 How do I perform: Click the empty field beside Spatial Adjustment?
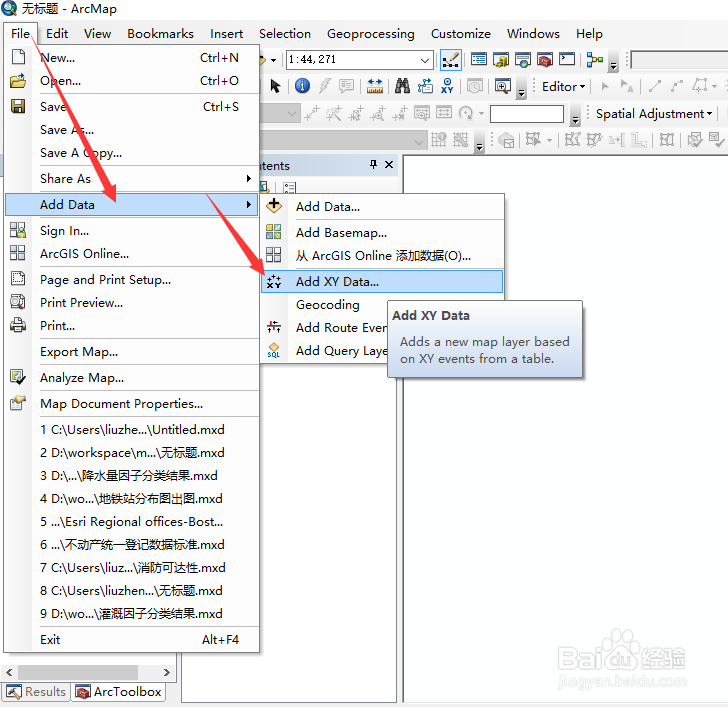click(527, 114)
